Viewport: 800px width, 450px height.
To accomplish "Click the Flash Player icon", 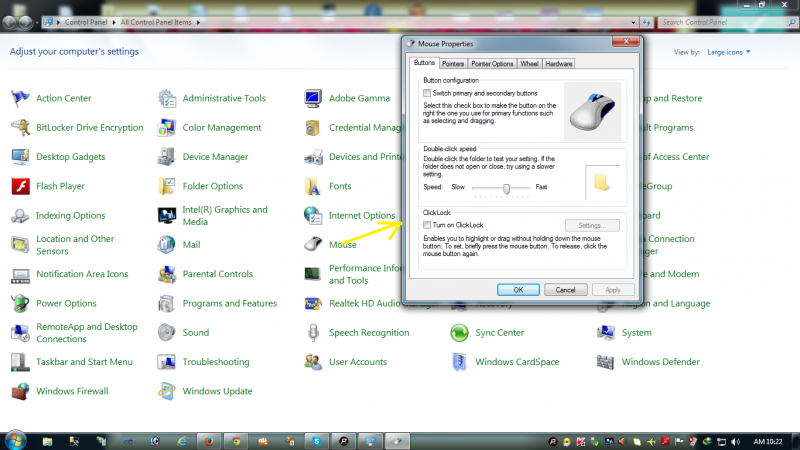I will 20,186.
